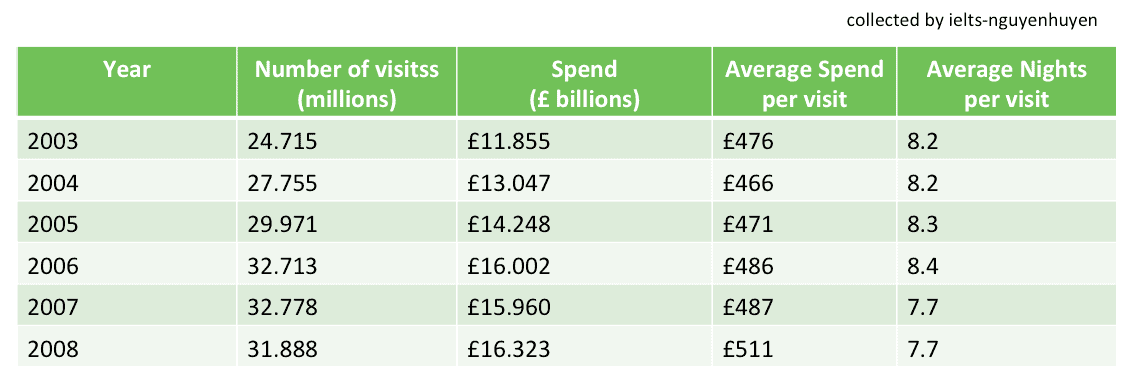Click the 2004 year cell

127,182
